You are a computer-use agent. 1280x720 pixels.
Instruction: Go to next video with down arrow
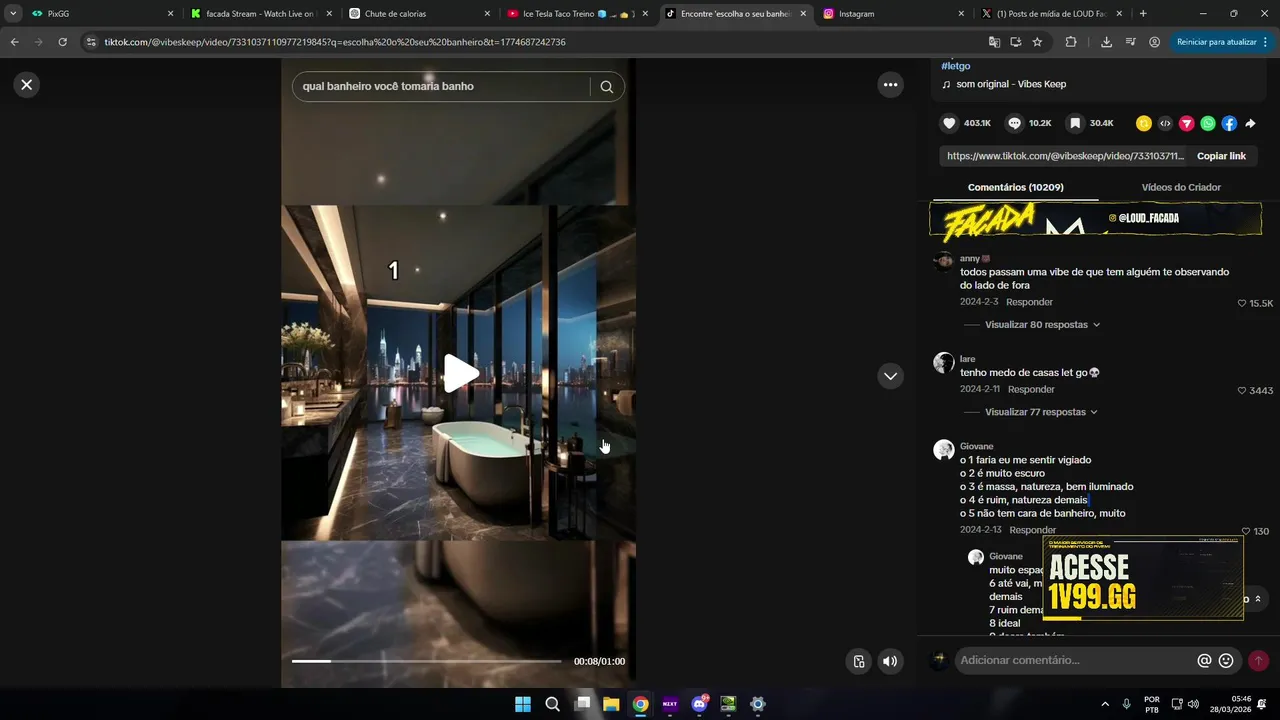890,376
